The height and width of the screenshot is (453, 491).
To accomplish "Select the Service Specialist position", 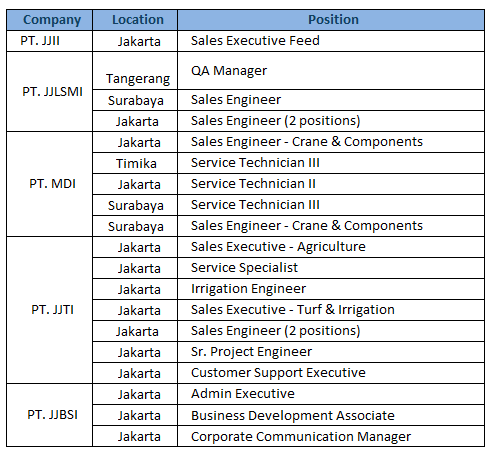I will click(x=331, y=268).
